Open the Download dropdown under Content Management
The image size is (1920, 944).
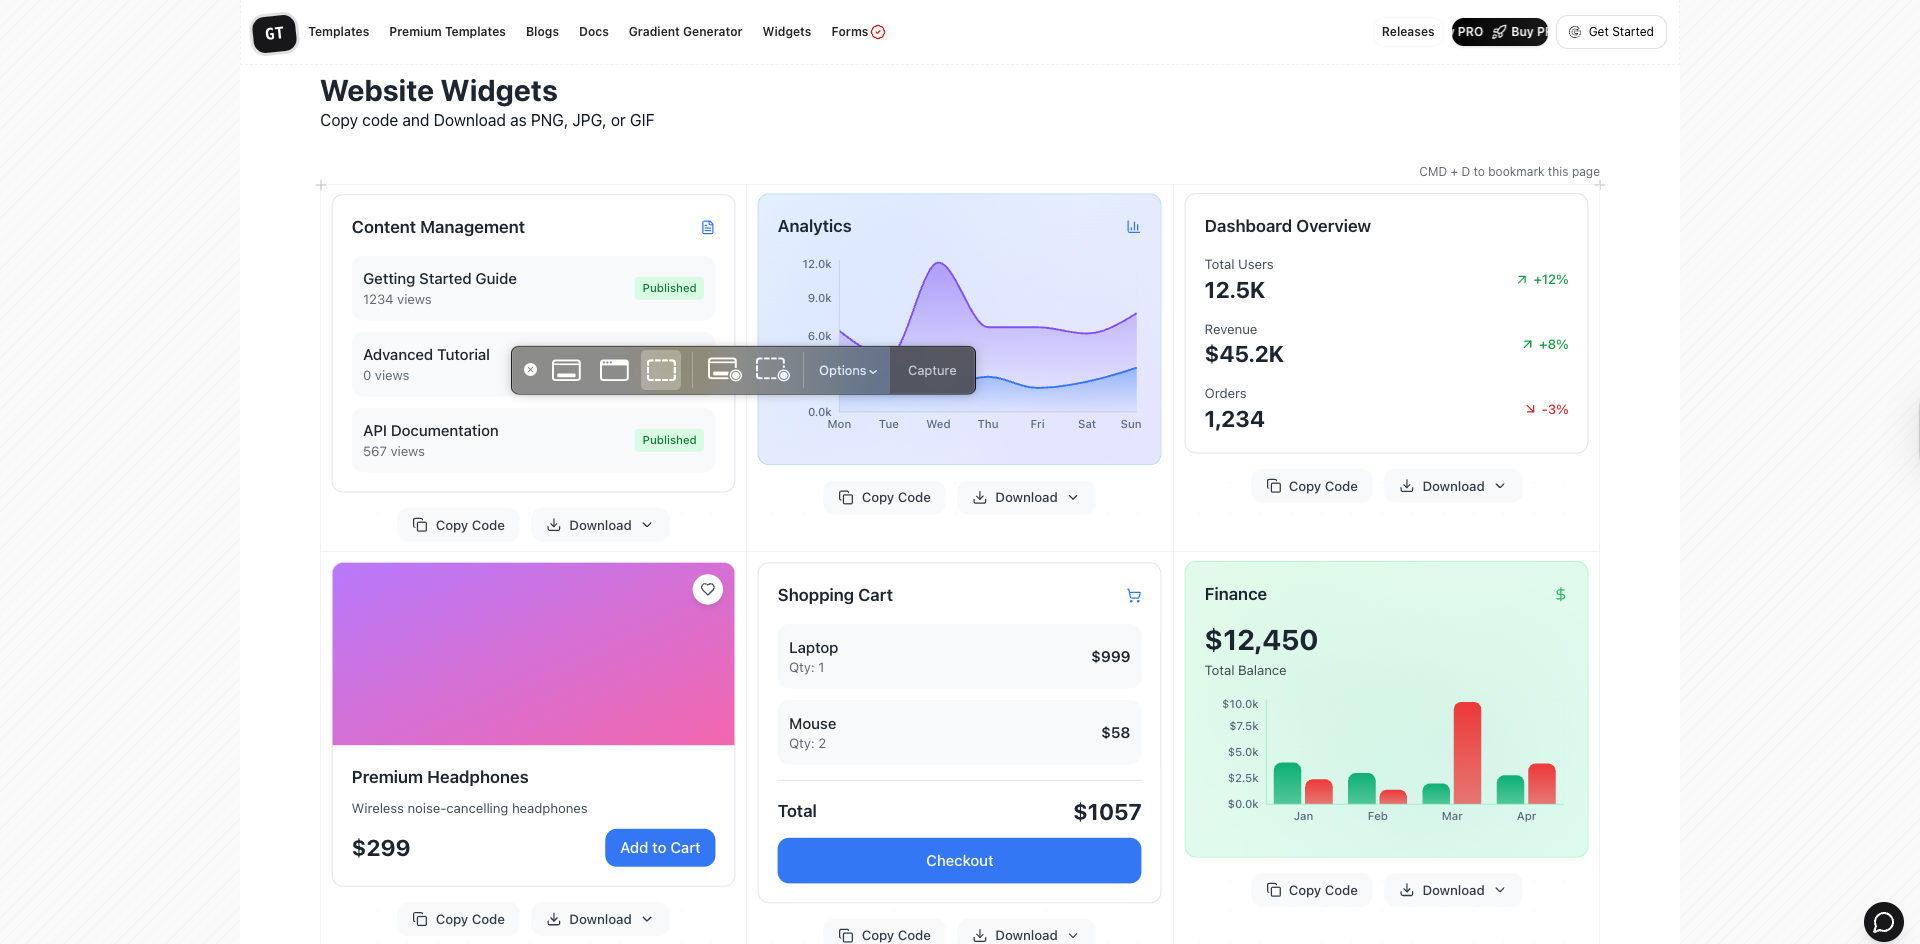[x=600, y=525]
